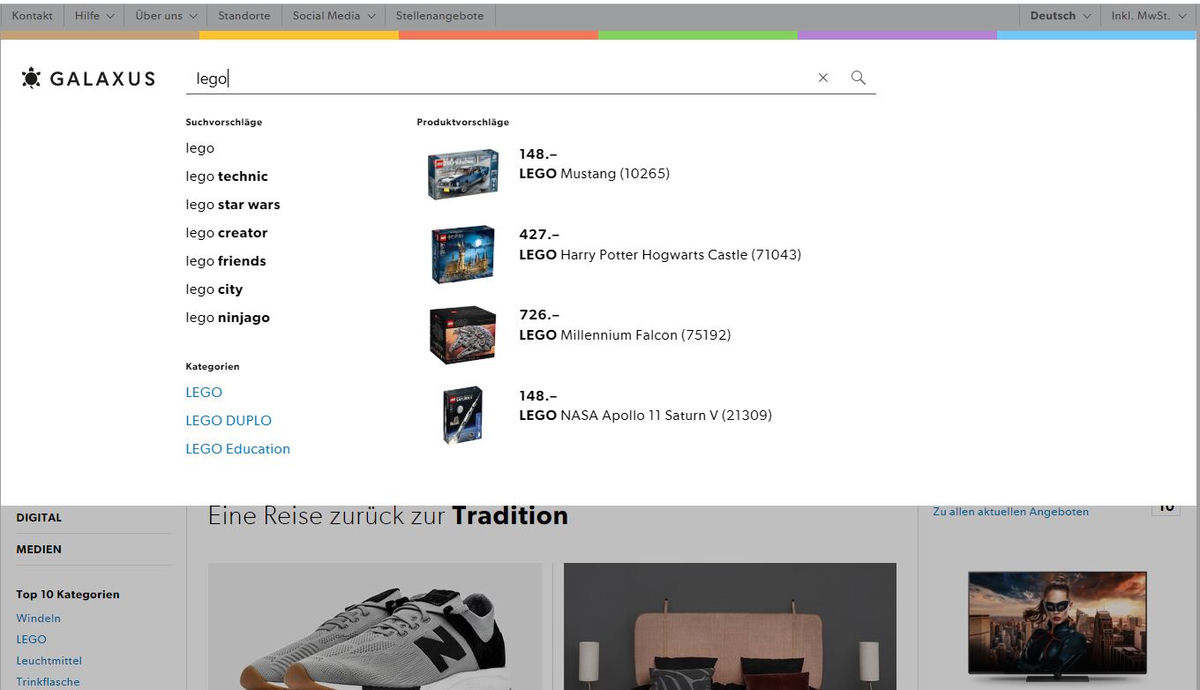Open the LEGO DUPLO category link
Image resolution: width=1200 pixels, height=690 pixels.
tap(228, 420)
